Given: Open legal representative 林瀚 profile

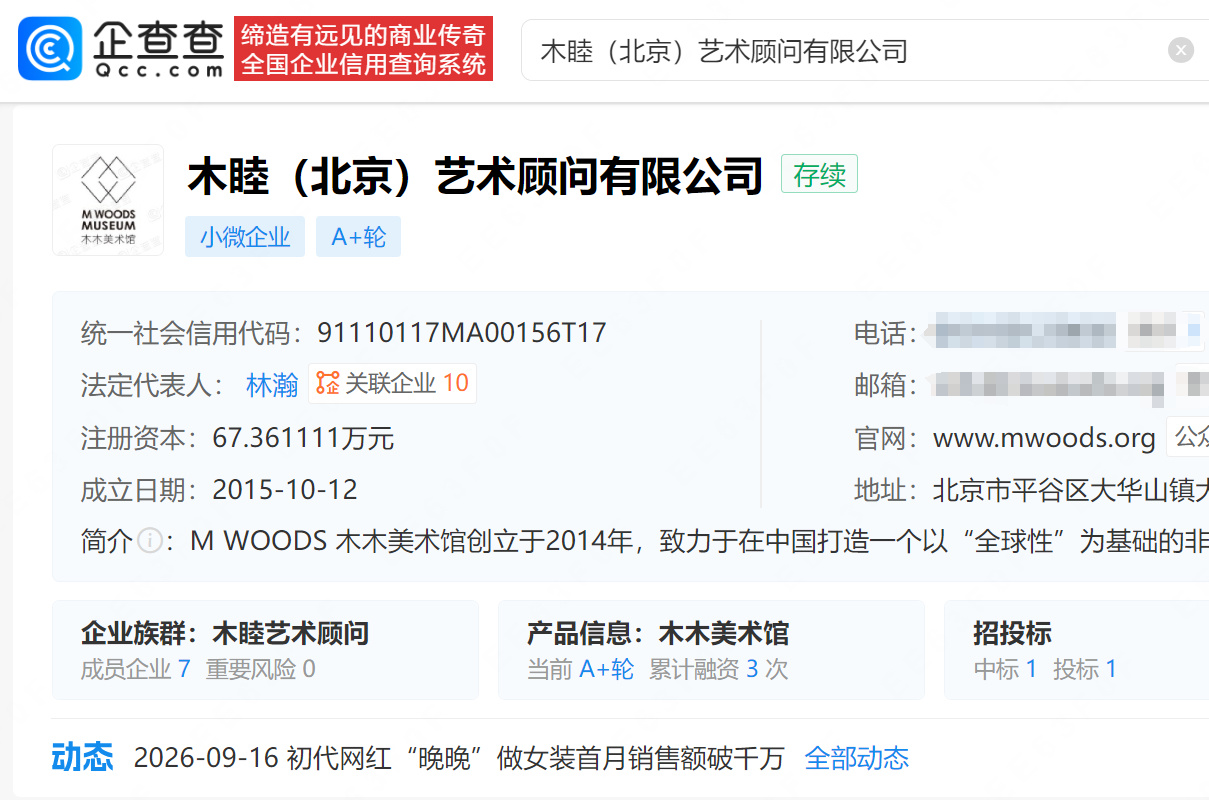Looking at the screenshot, I should click(272, 385).
